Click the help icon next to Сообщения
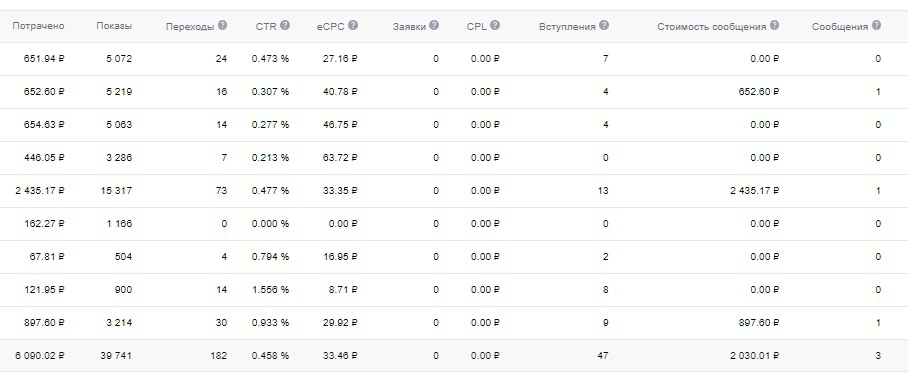This screenshot has height=375, width=908. pos(876,26)
